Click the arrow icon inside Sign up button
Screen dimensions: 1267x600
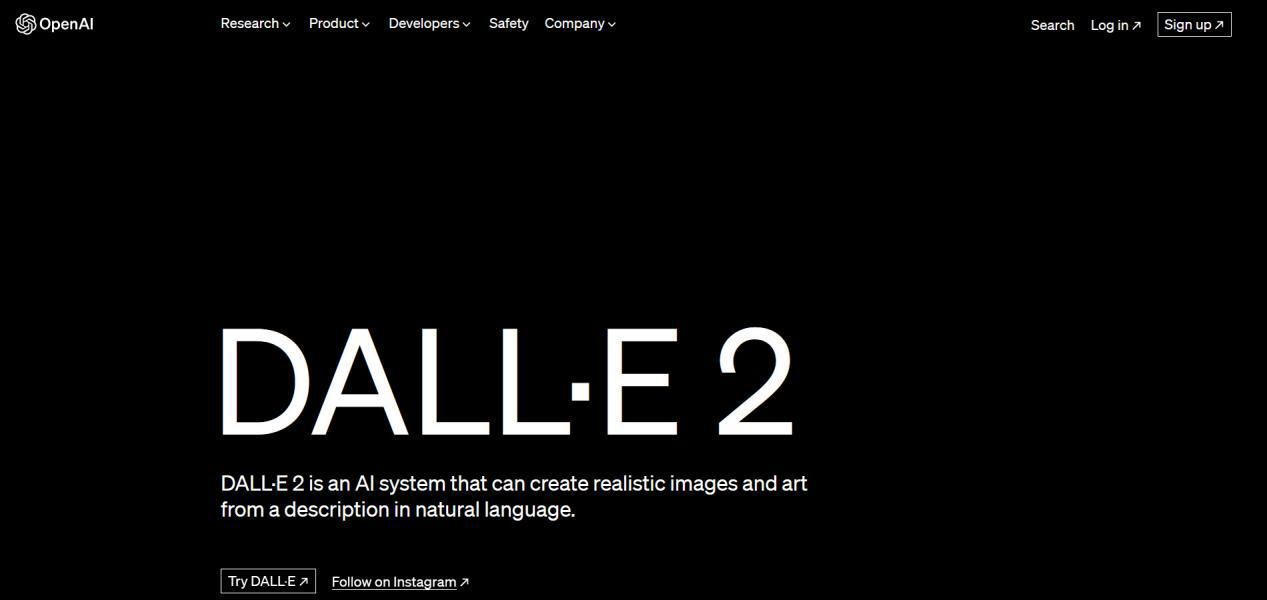[x=1219, y=25]
